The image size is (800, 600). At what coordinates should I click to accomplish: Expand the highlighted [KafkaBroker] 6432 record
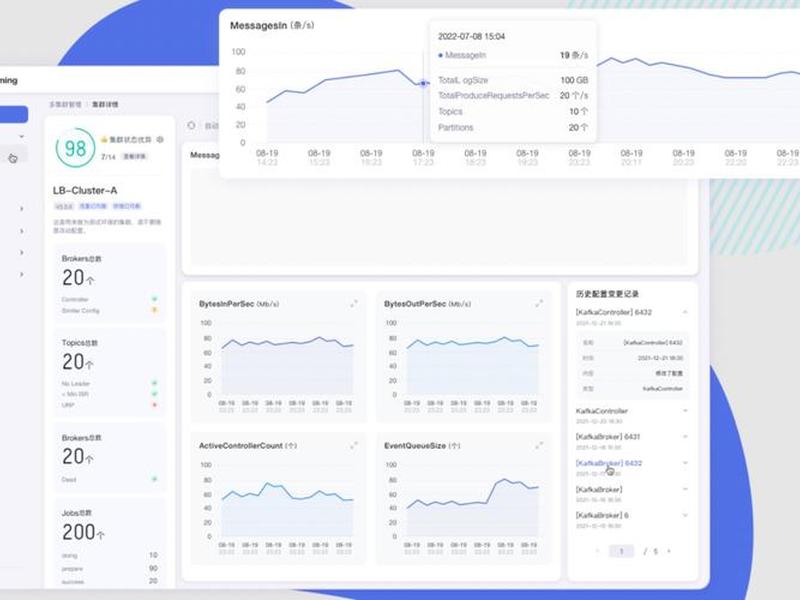tap(685, 463)
